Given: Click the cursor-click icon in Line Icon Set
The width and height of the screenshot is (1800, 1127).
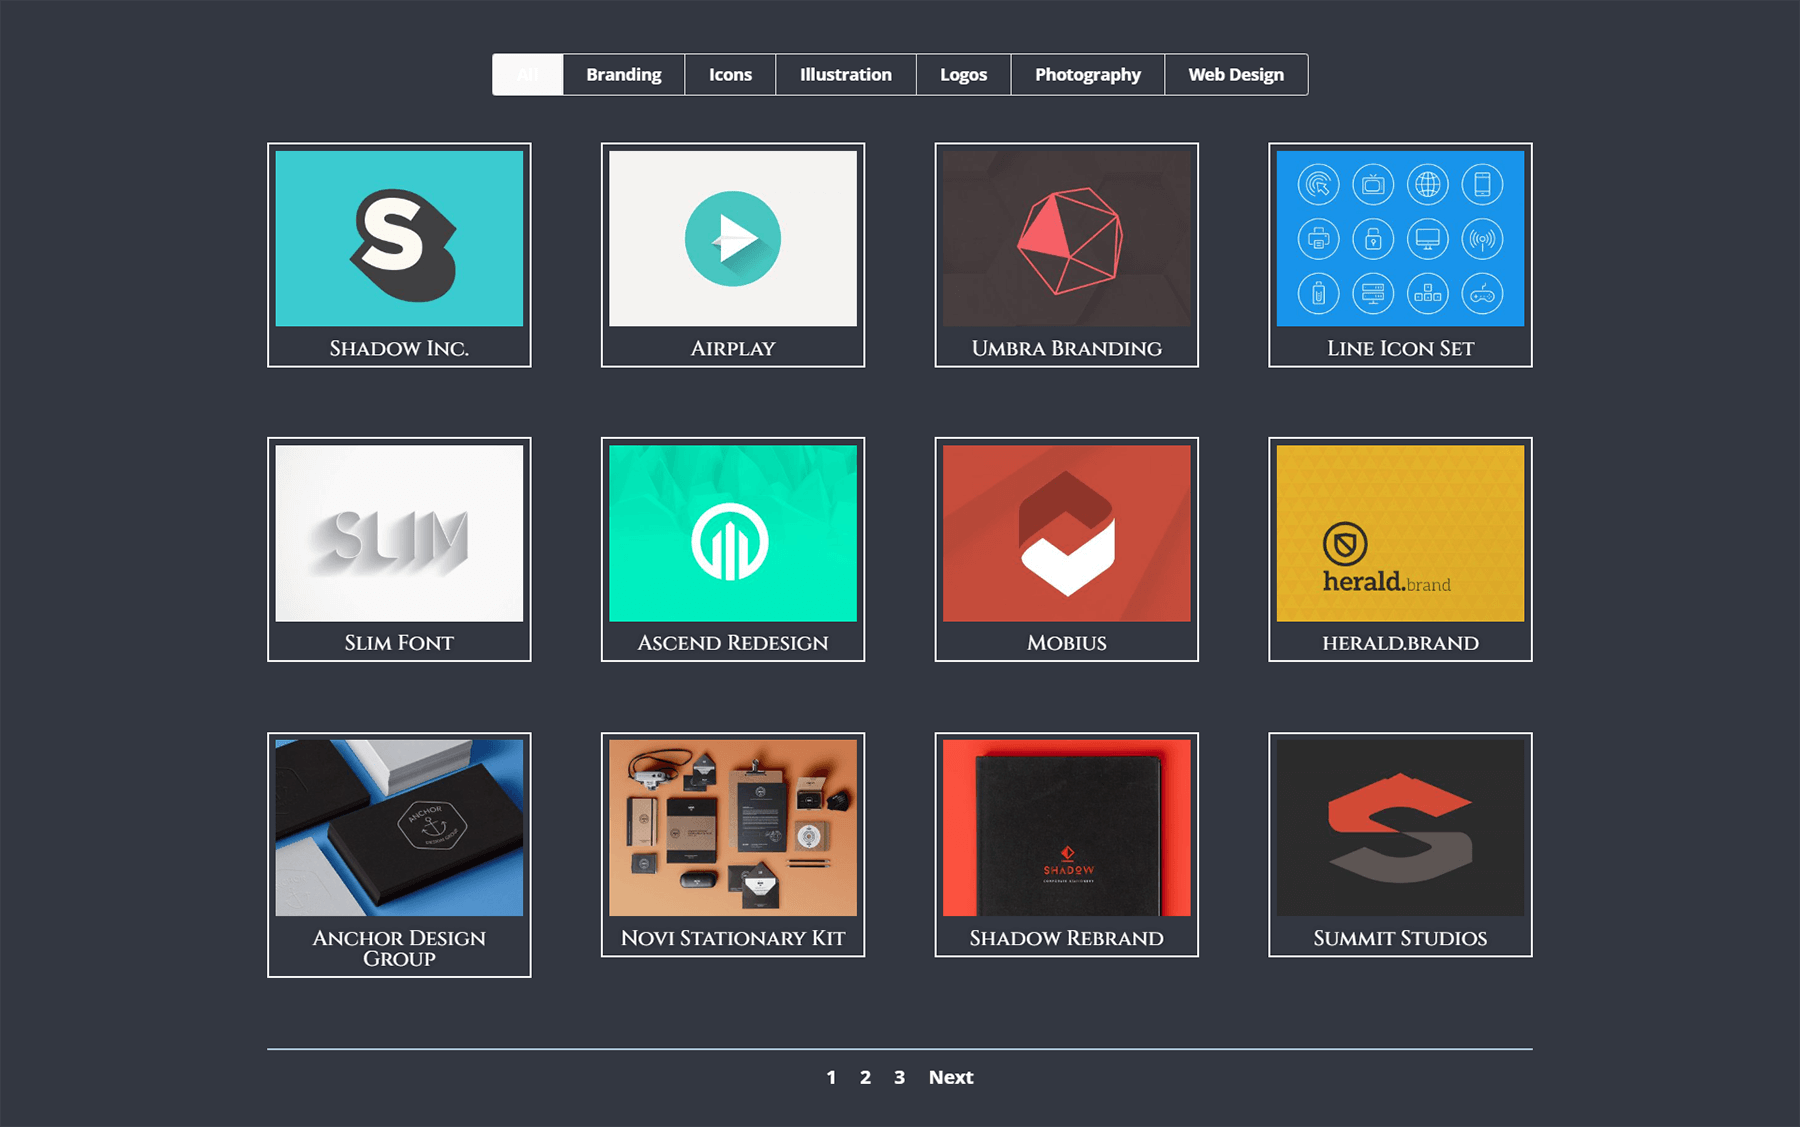Looking at the screenshot, I should [1319, 185].
